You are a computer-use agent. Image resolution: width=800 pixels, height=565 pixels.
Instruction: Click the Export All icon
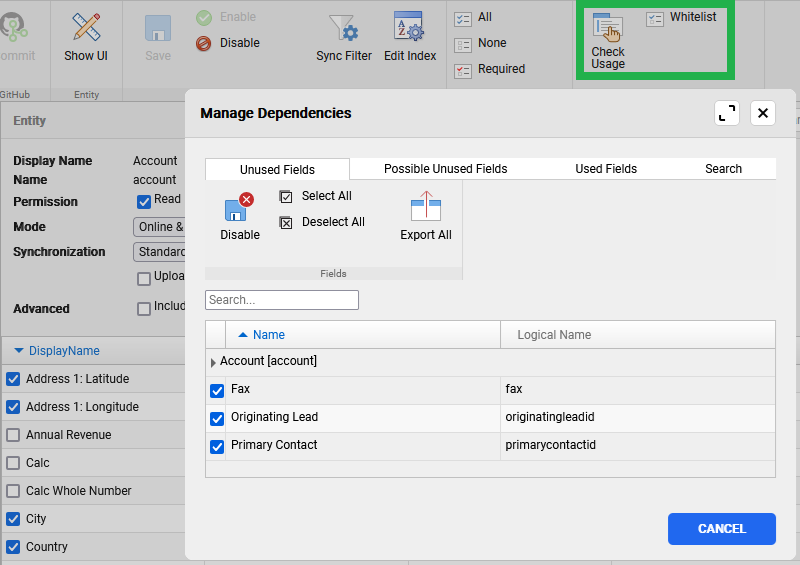pyautogui.click(x=426, y=208)
